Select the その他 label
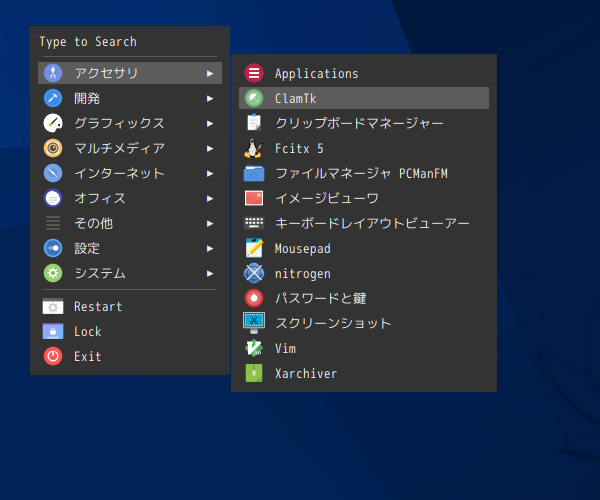The image size is (600, 500). tap(93, 223)
